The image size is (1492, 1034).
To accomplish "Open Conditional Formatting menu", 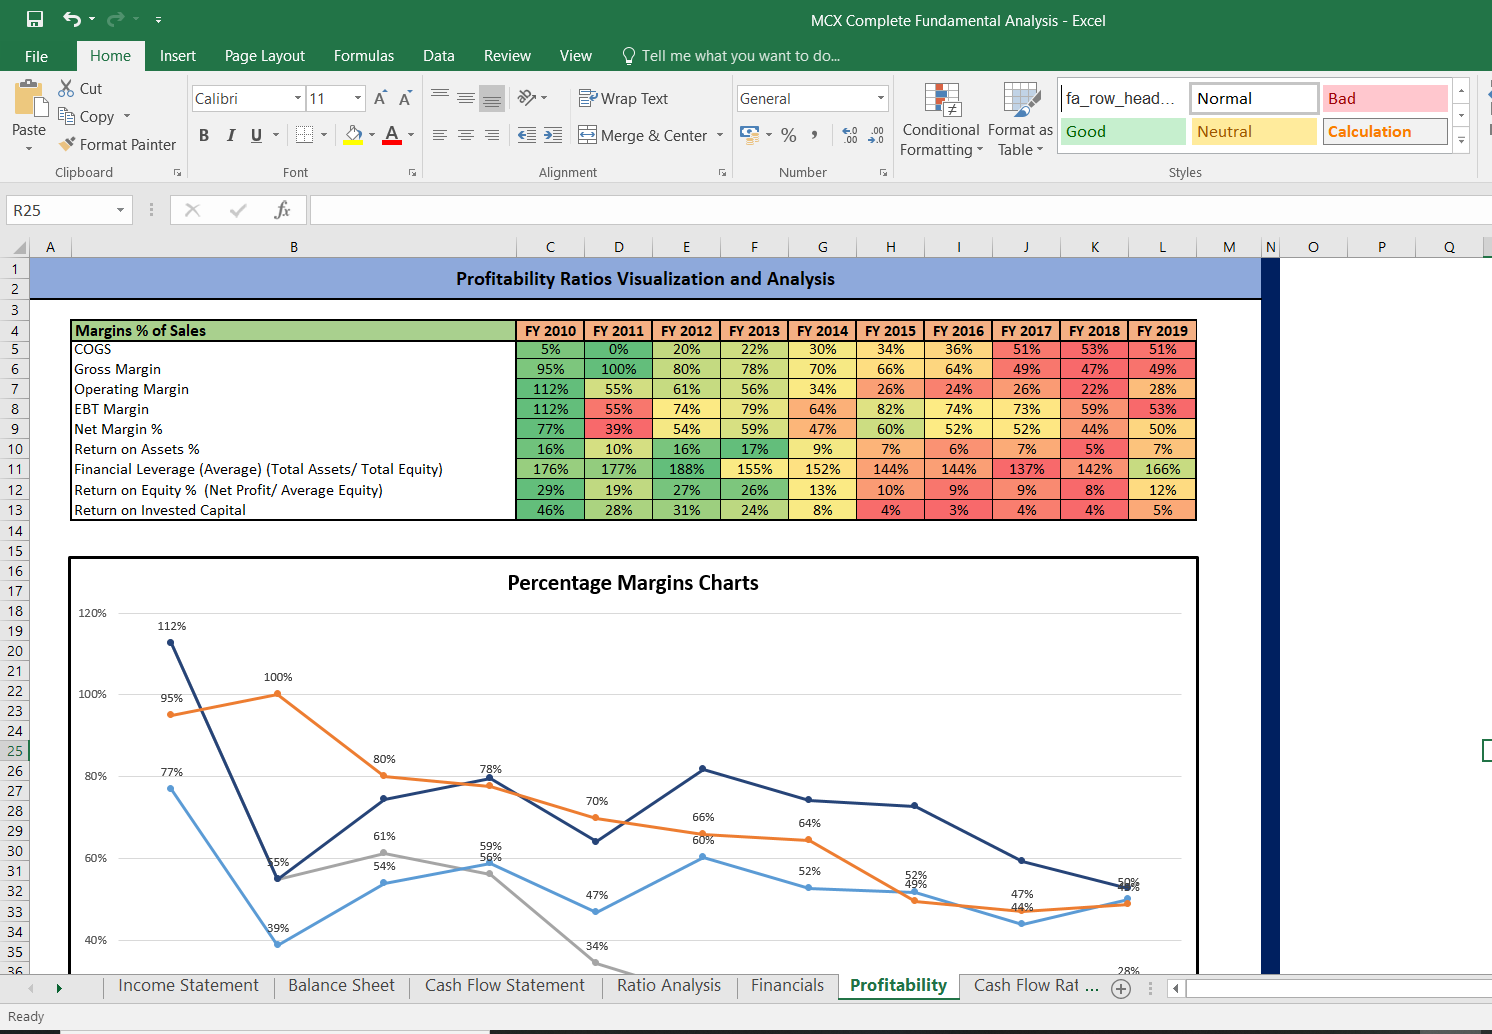I will coord(941,120).
